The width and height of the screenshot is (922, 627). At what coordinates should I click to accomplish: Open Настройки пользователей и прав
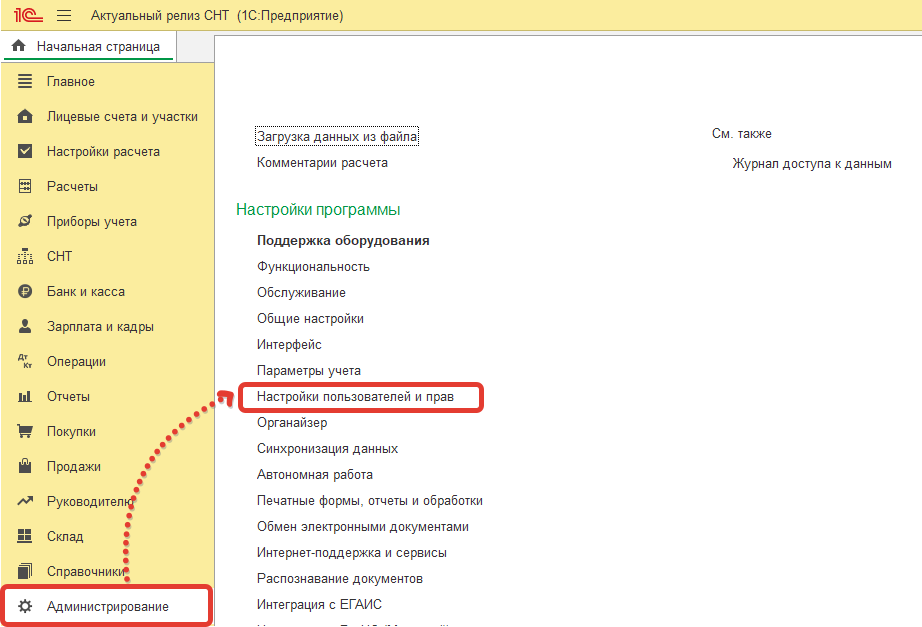(x=355, y=397)
